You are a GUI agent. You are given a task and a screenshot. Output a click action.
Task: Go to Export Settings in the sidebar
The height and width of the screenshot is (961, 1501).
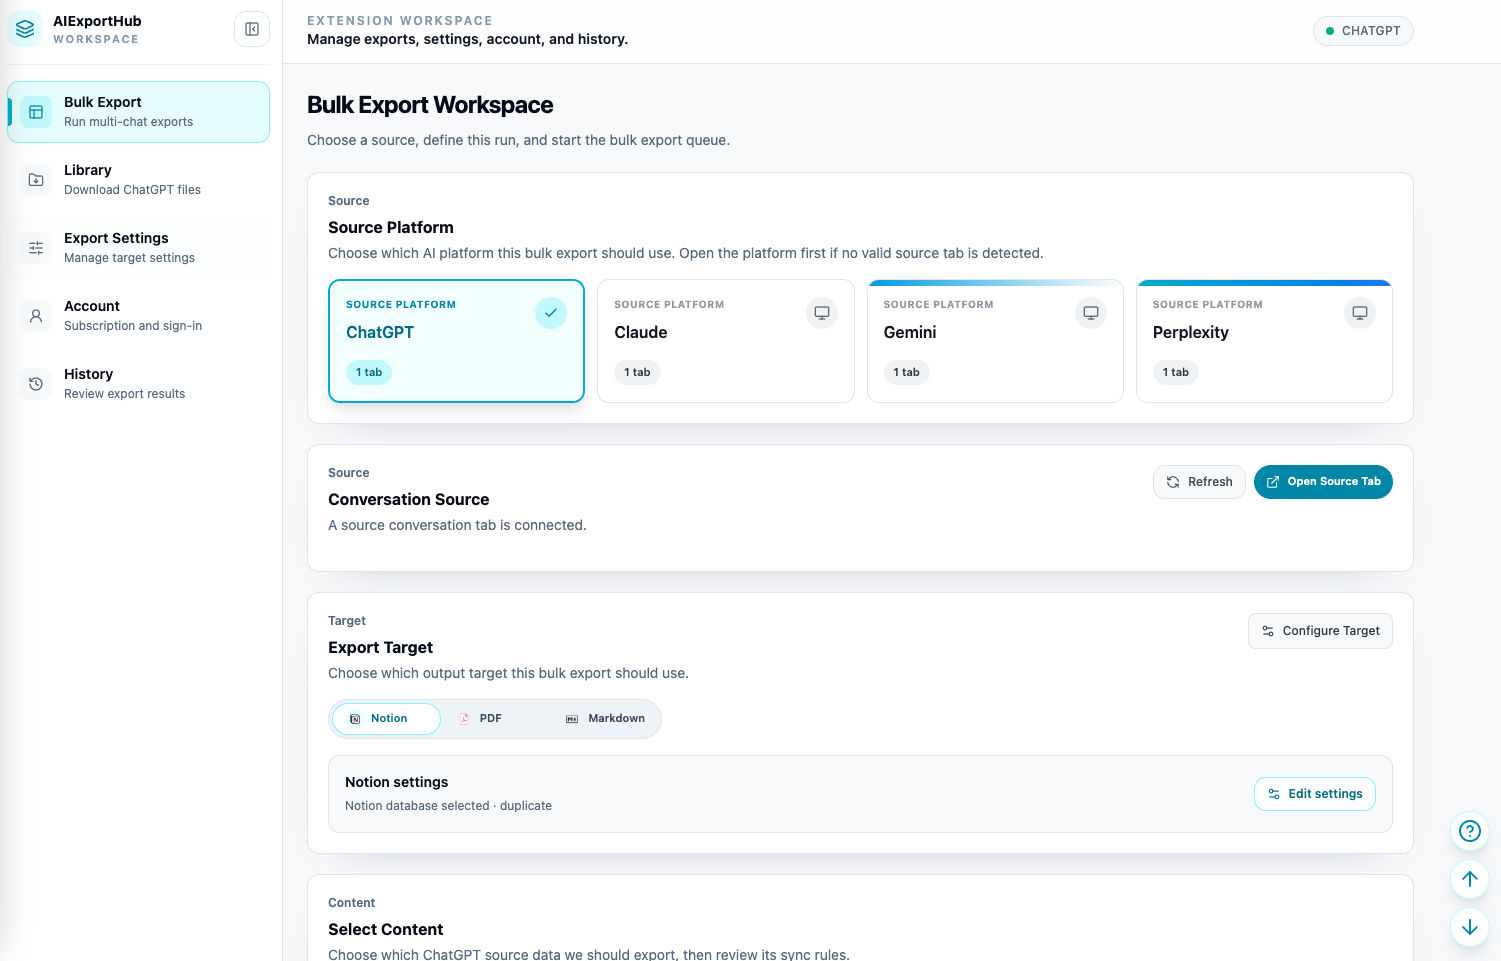[x=138, y=248]
